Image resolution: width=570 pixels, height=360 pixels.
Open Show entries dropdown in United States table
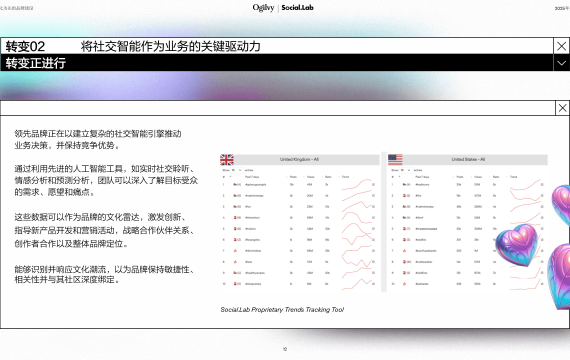pyautogui.click(x=406, y=170)
